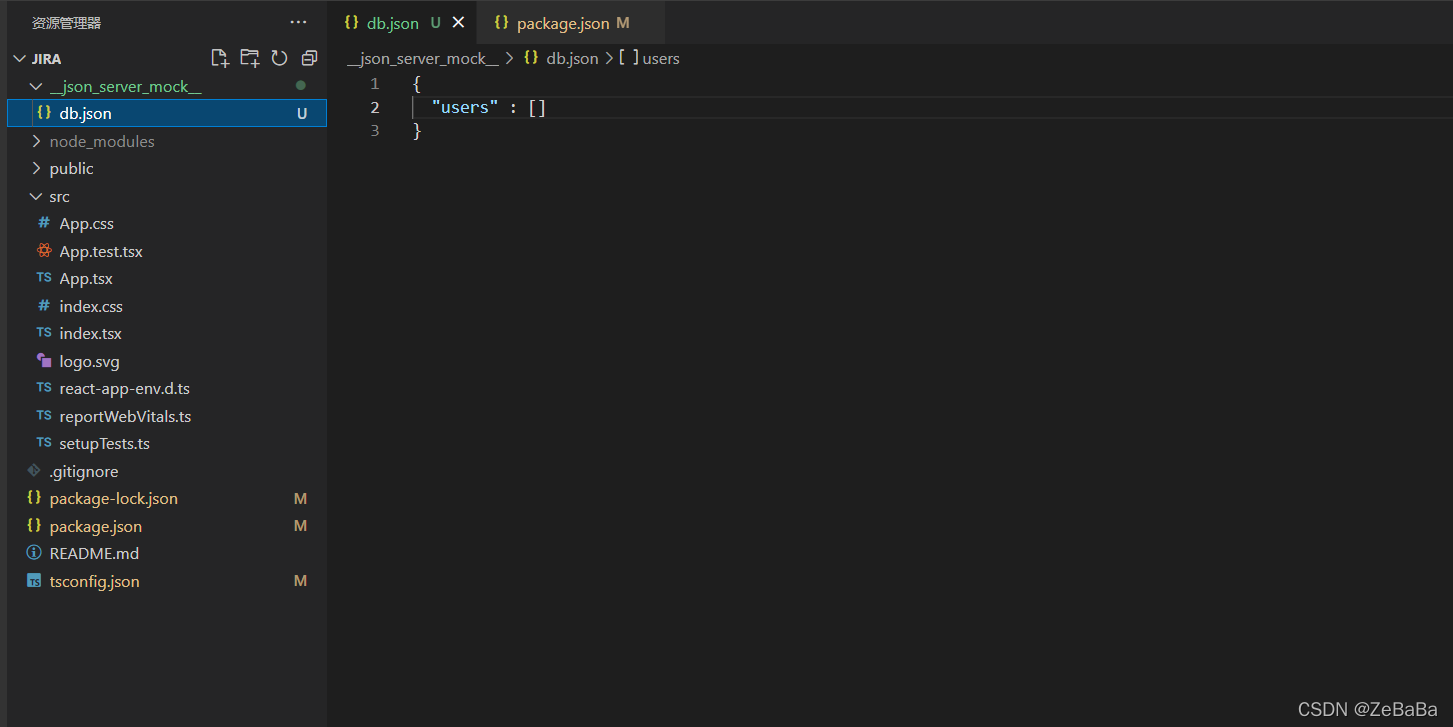Screen dimensions: 1453x727
Task: Click the U status badge of db.json row
Action: tap(301, 113)
